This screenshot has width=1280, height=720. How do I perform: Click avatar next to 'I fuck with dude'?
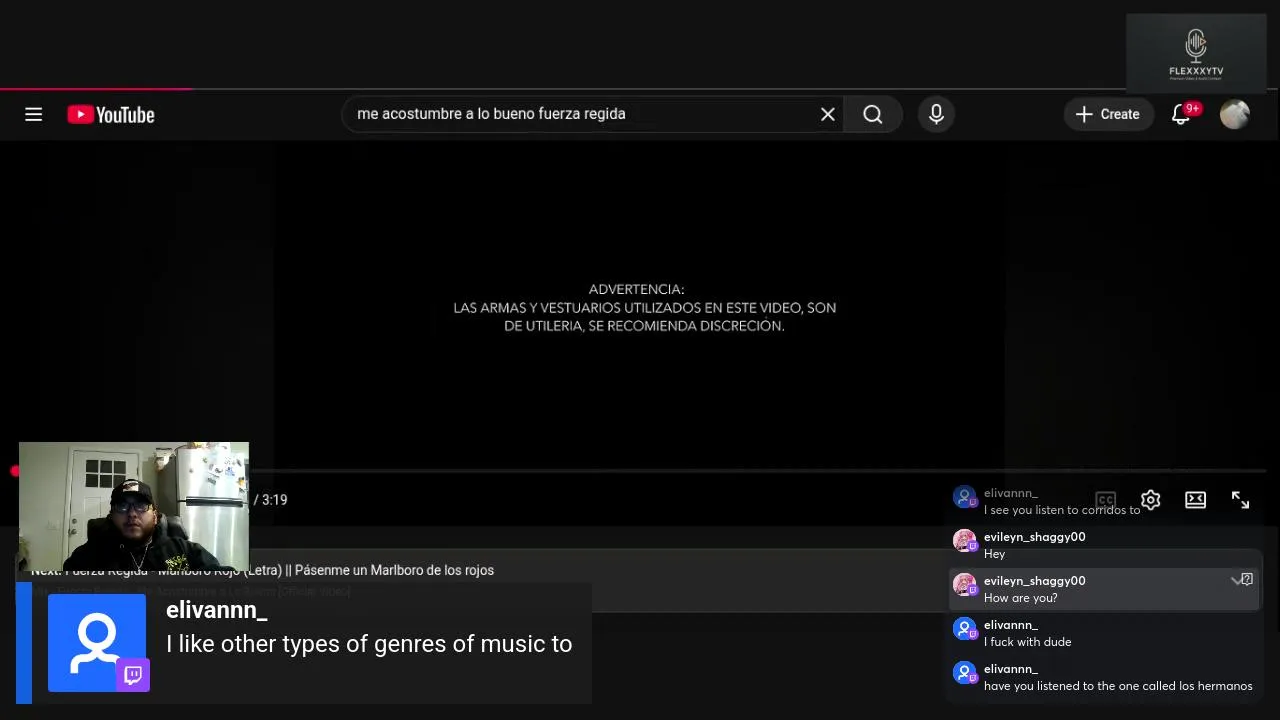[x=964, y=629]
